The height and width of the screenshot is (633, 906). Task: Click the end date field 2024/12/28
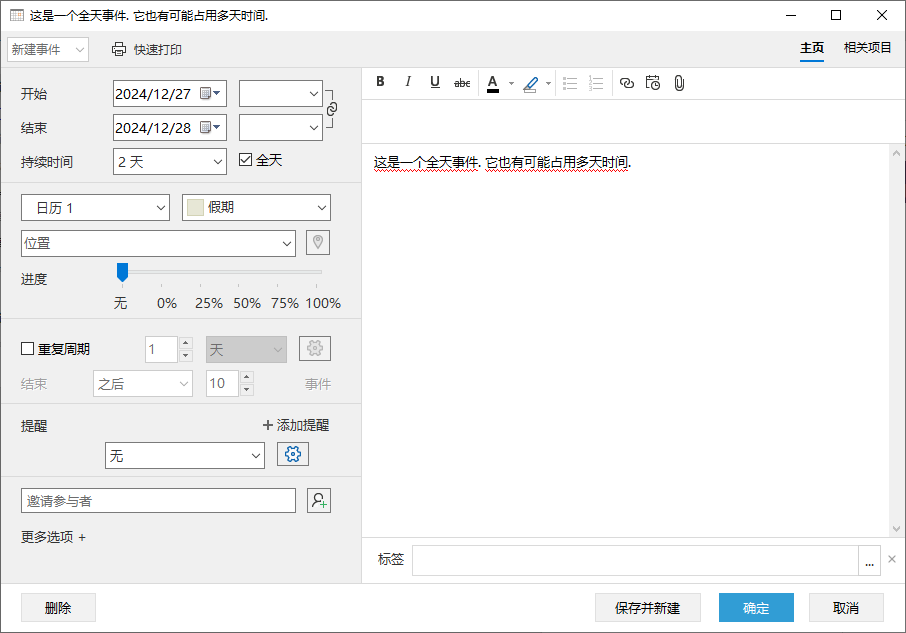[x=154, y=127]
